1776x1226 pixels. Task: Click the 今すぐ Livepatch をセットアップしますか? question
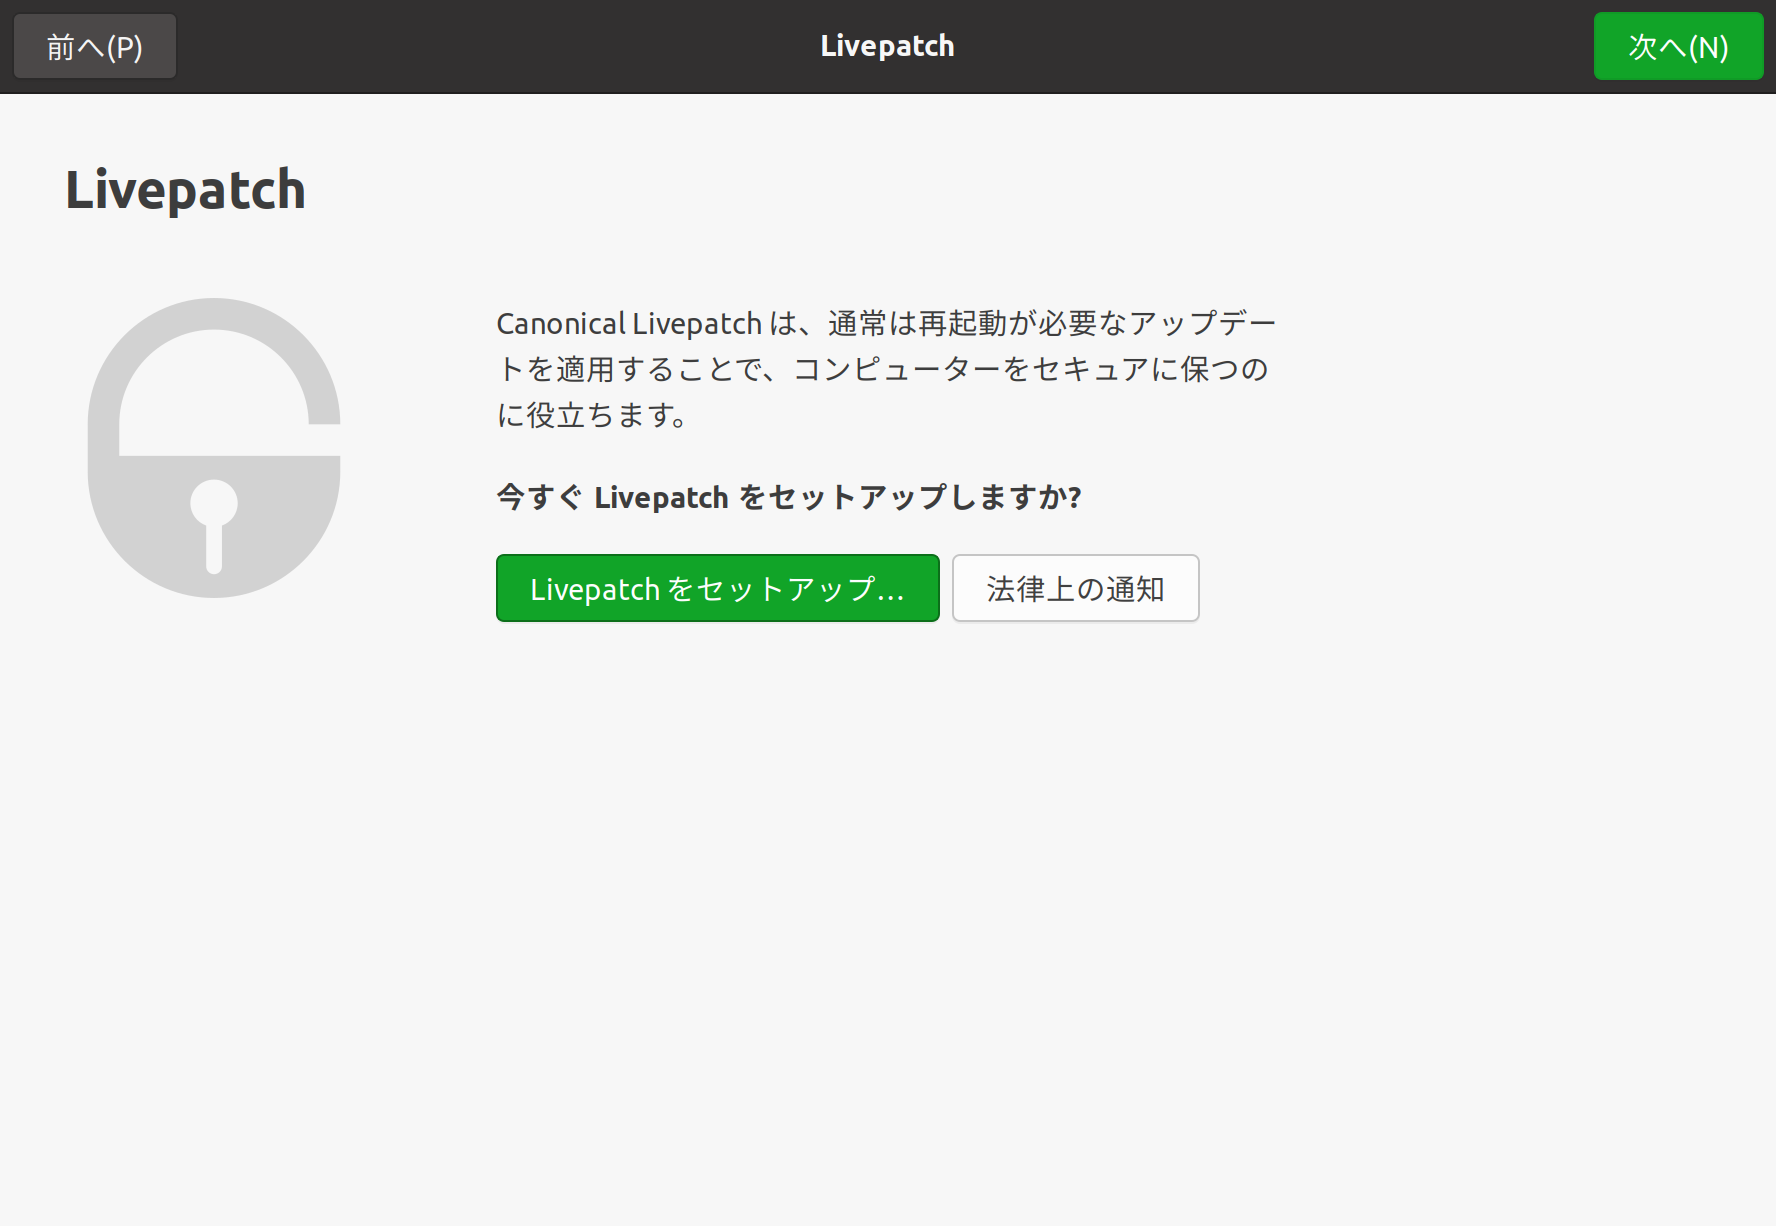click(x=789, y=497)
